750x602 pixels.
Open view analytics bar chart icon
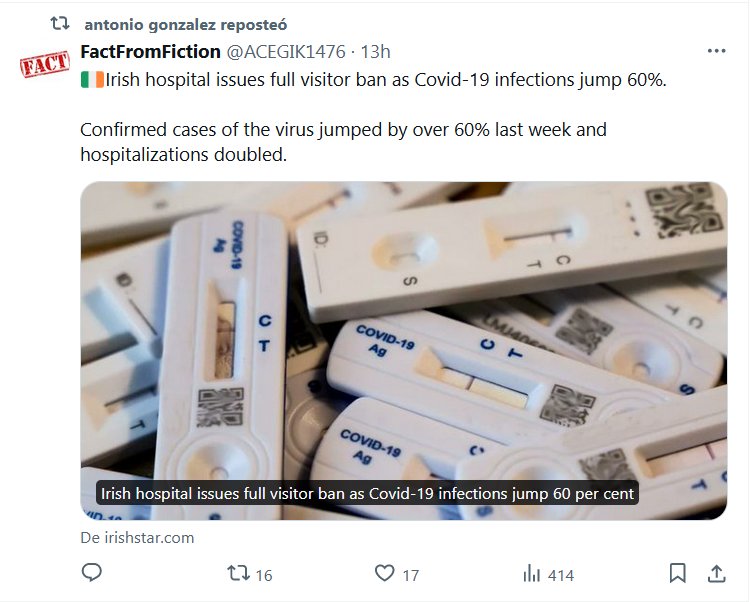coord(531,574)
